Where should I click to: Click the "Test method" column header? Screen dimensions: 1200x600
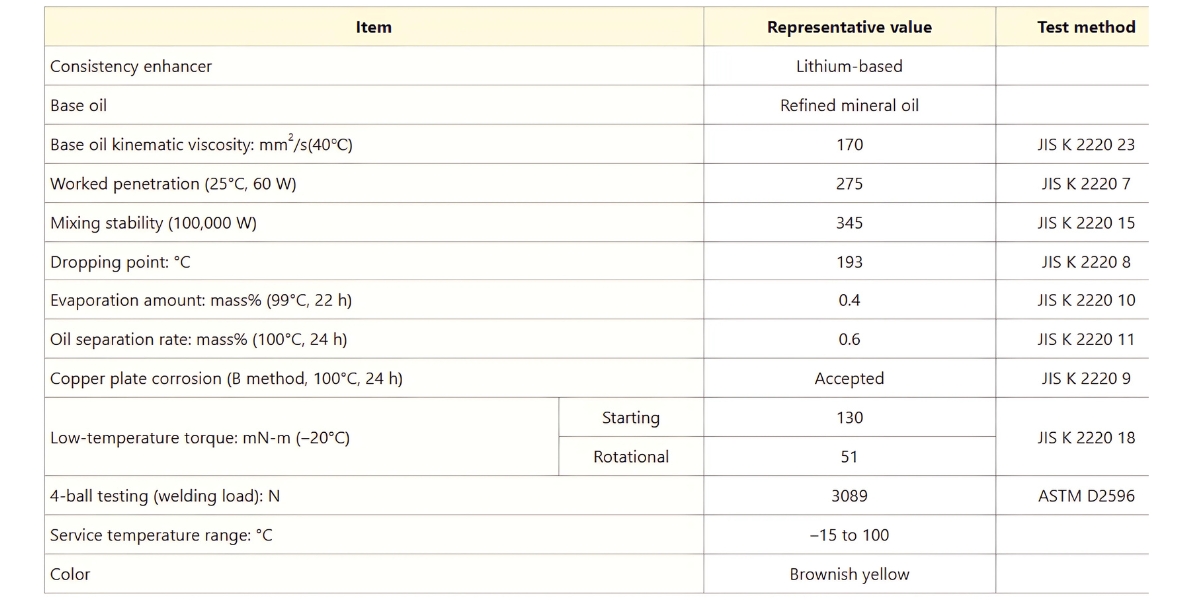point(1086,27)
